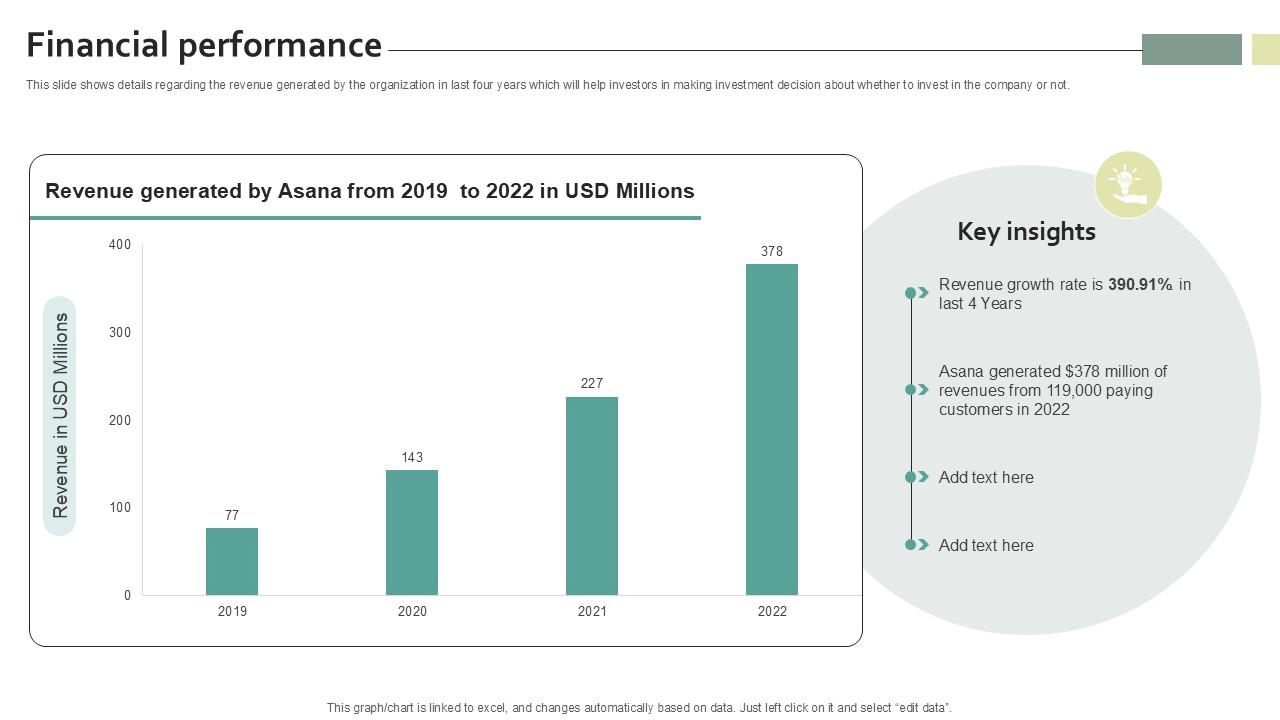
Task: Click the footer note about chart linked to excel
Action: pyautogui.click(x=639, y=708)
